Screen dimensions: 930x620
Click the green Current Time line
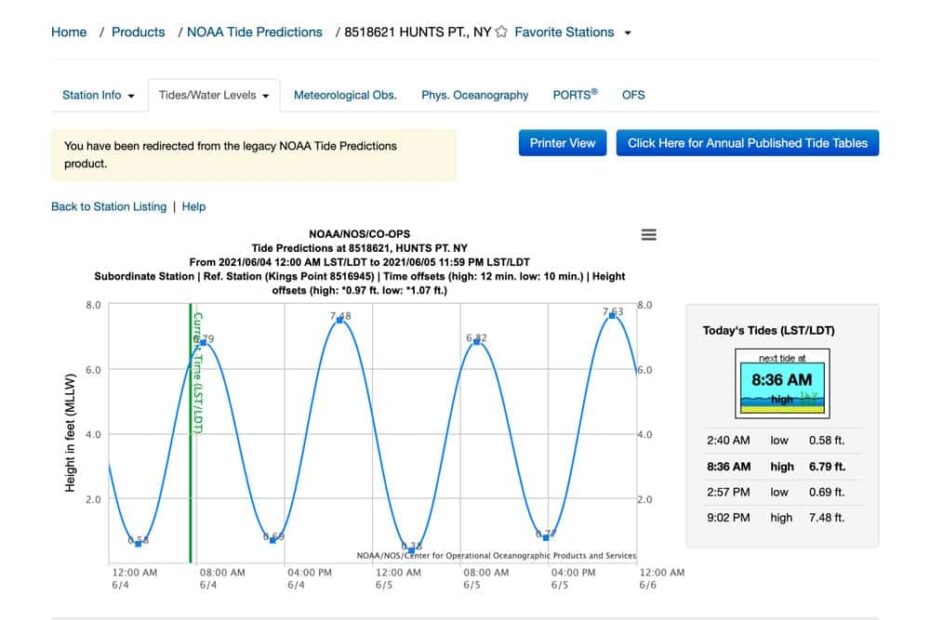[190, 433]
